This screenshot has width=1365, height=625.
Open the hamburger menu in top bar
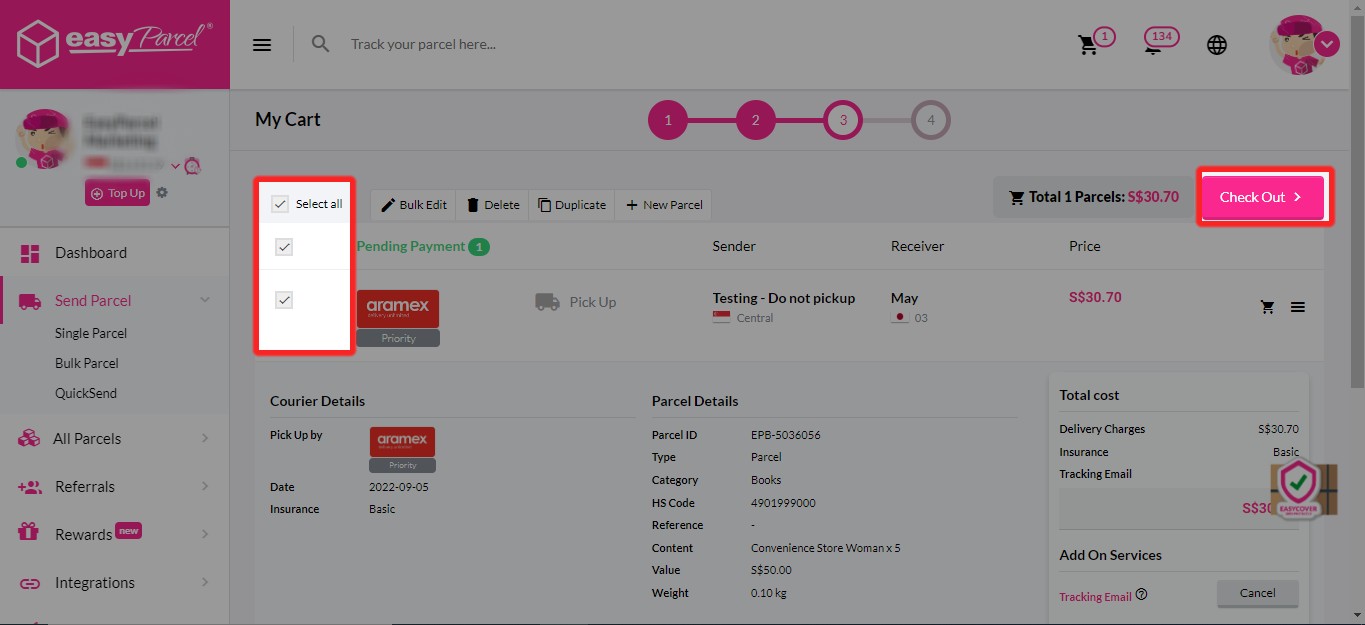(262, 45)
